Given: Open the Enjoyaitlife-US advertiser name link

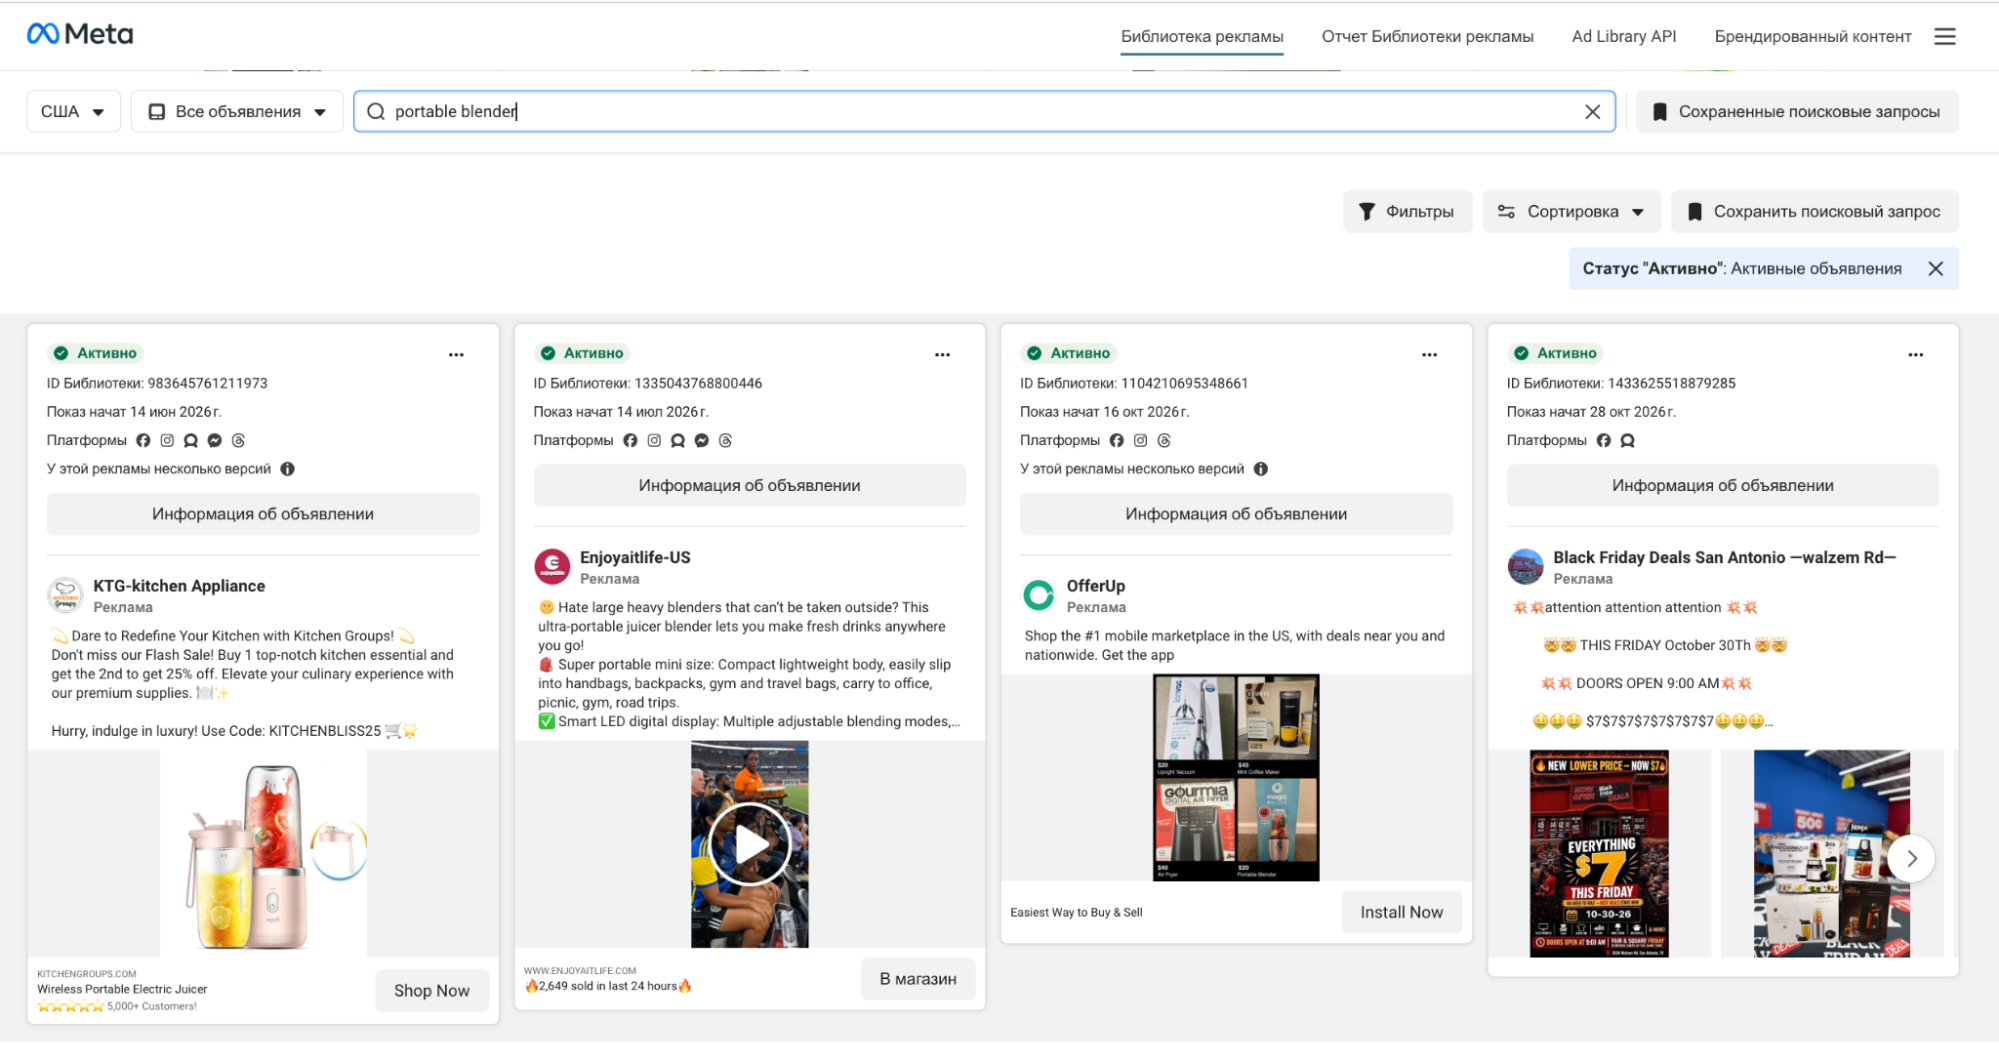Looking at the screenshot, I should (x=635, y=557).
